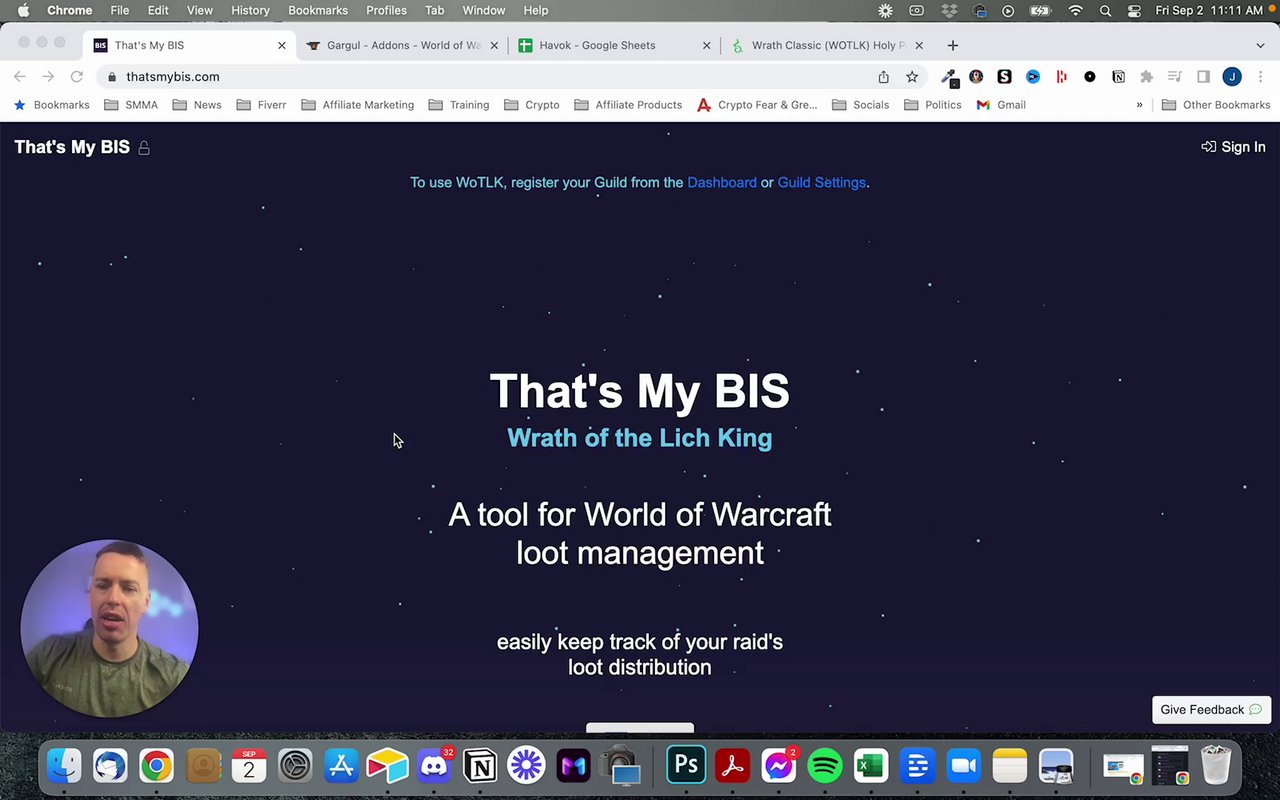This screenshot has height=800, width=1280.
Task: Click the Wi-Fi status icon
Action: [x=1076, y=10]
